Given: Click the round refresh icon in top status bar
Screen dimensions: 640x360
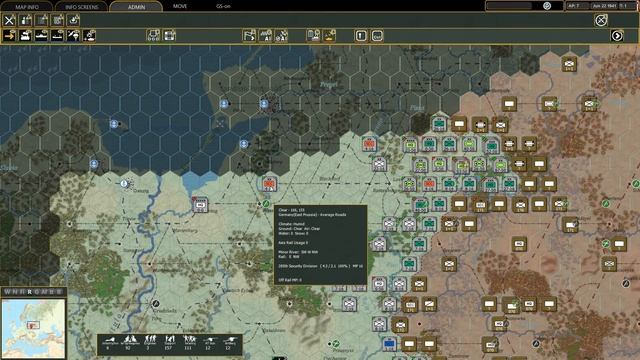Looking at the screenshot, I should [547, 6].
